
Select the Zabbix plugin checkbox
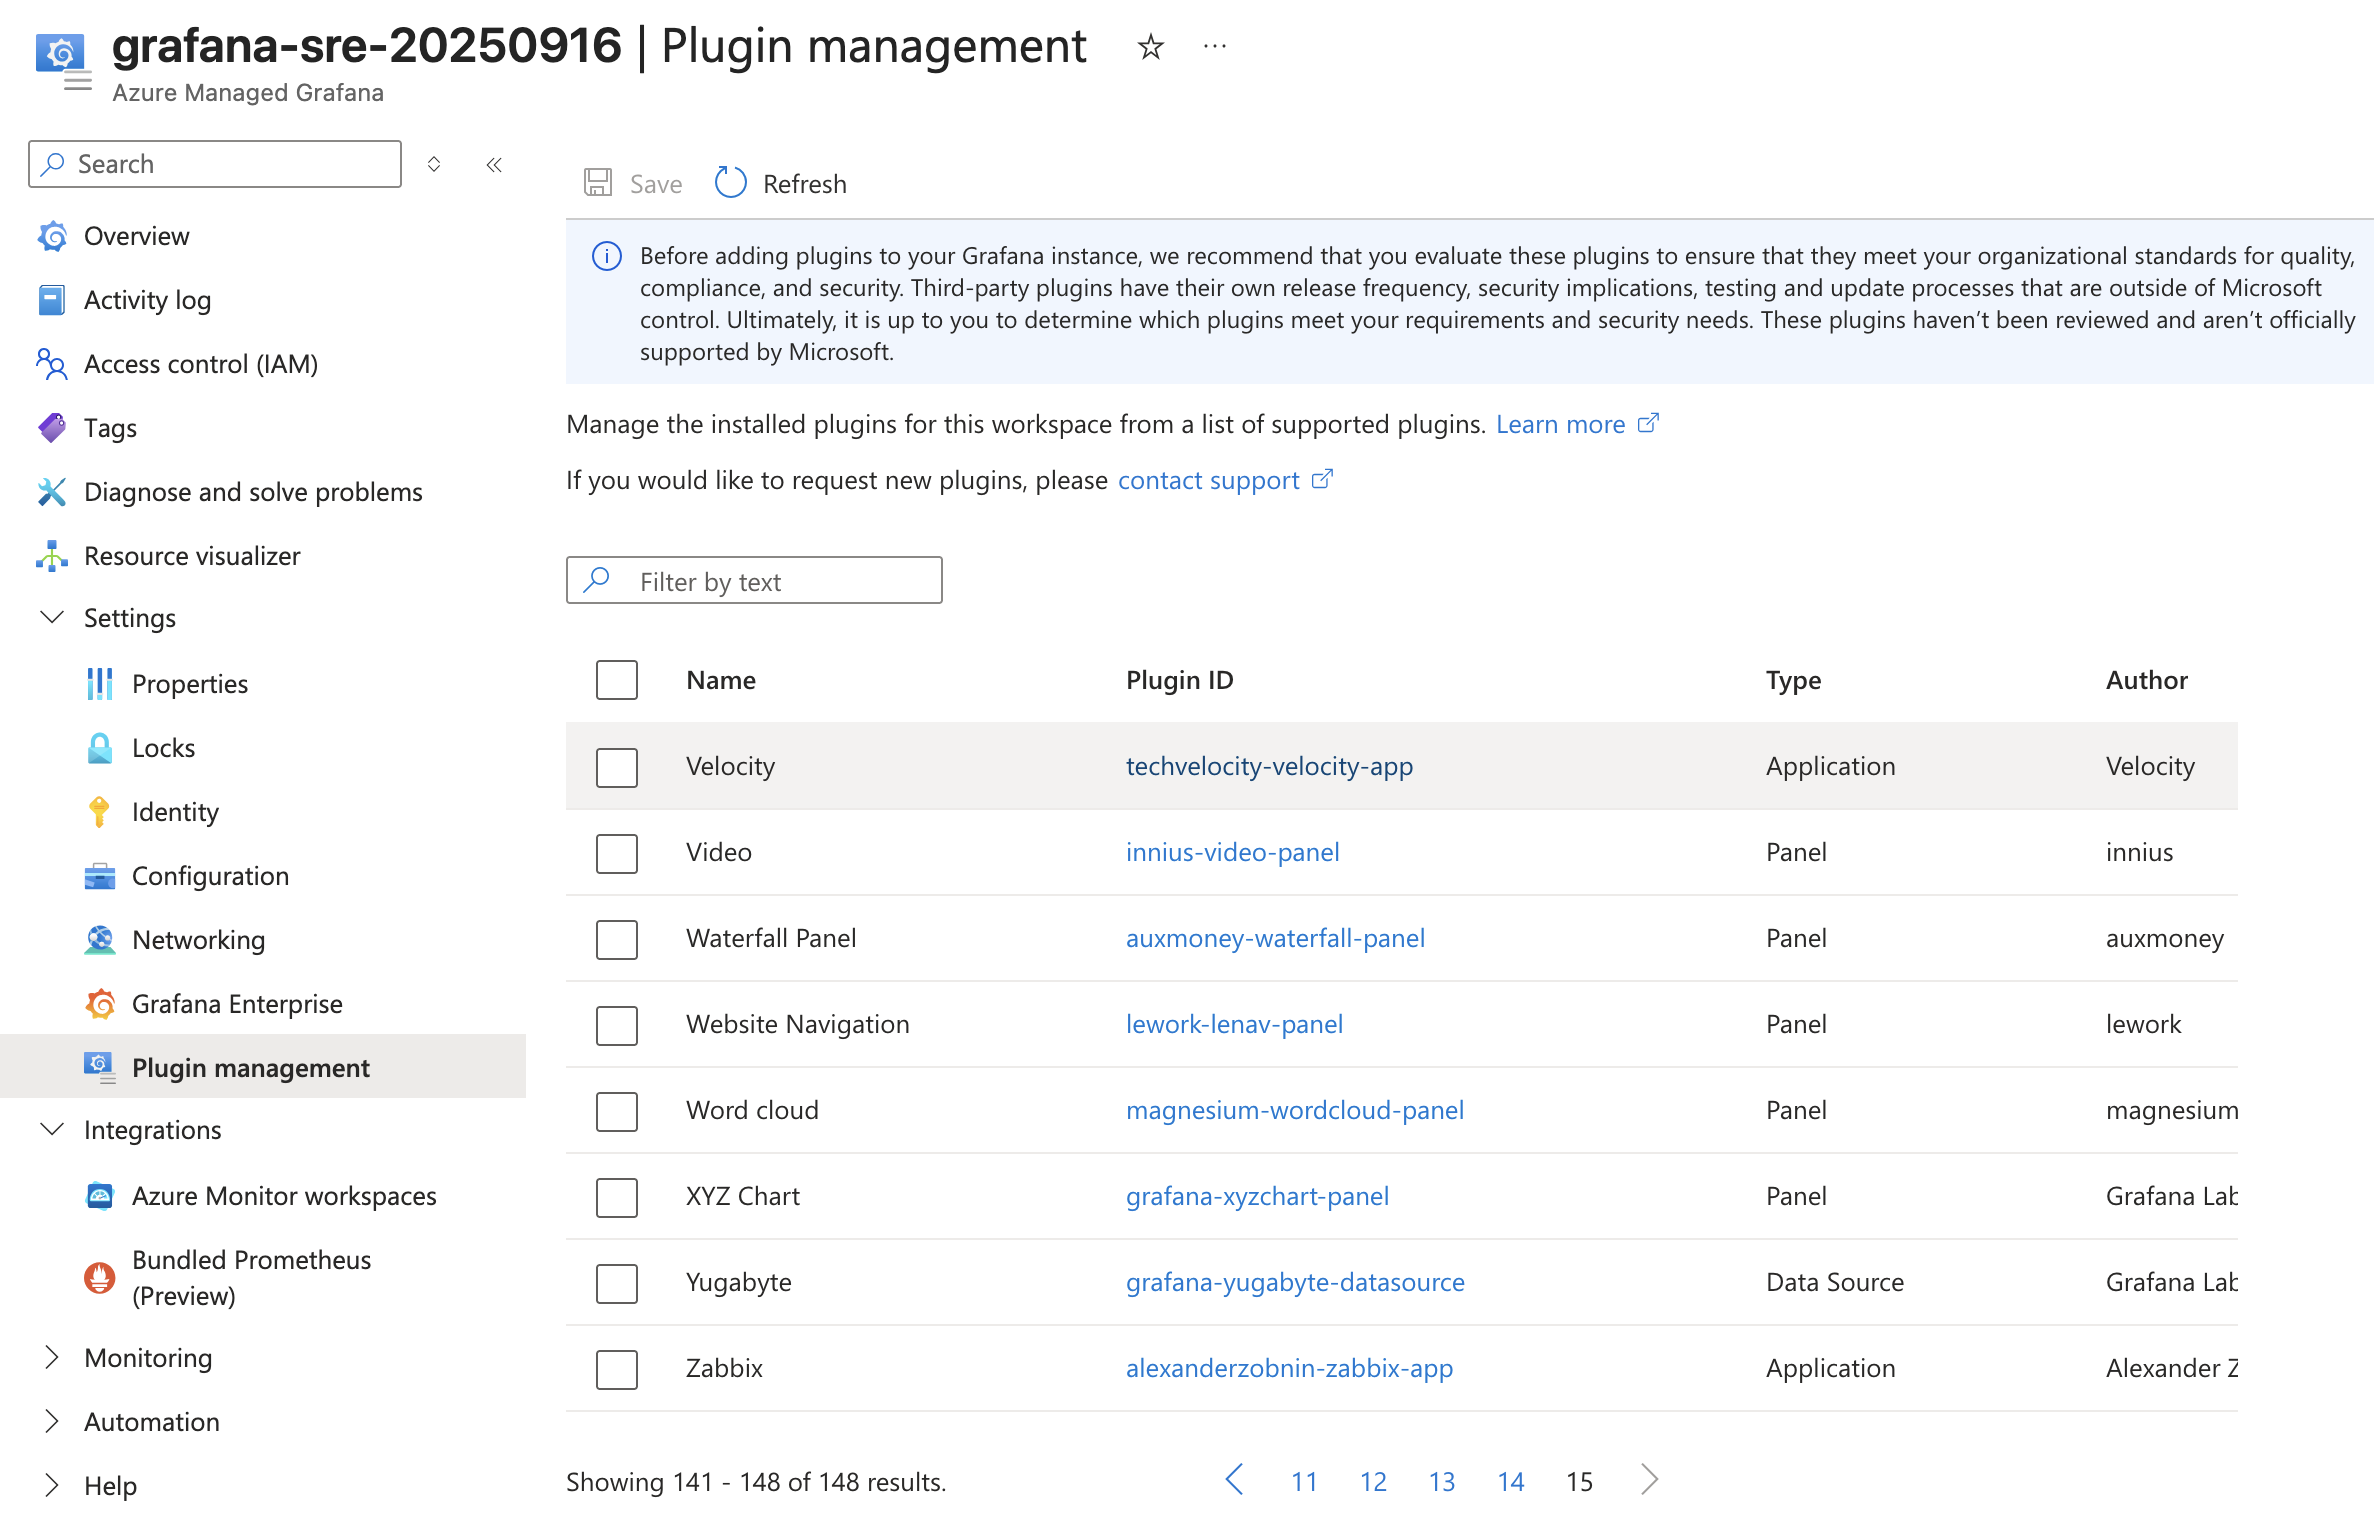pos(616,1369)
